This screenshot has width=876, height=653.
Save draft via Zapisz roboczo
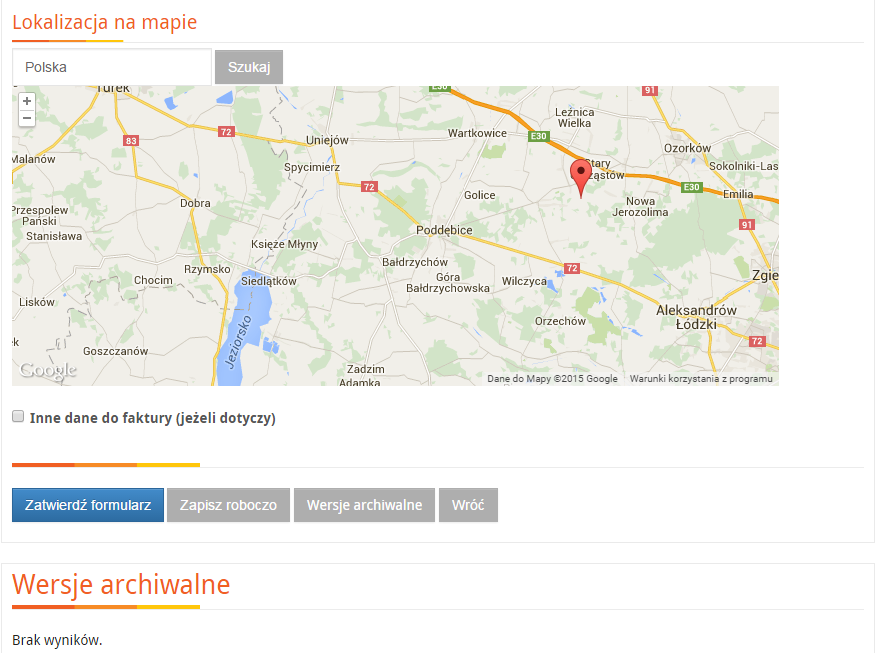(228, 505)
